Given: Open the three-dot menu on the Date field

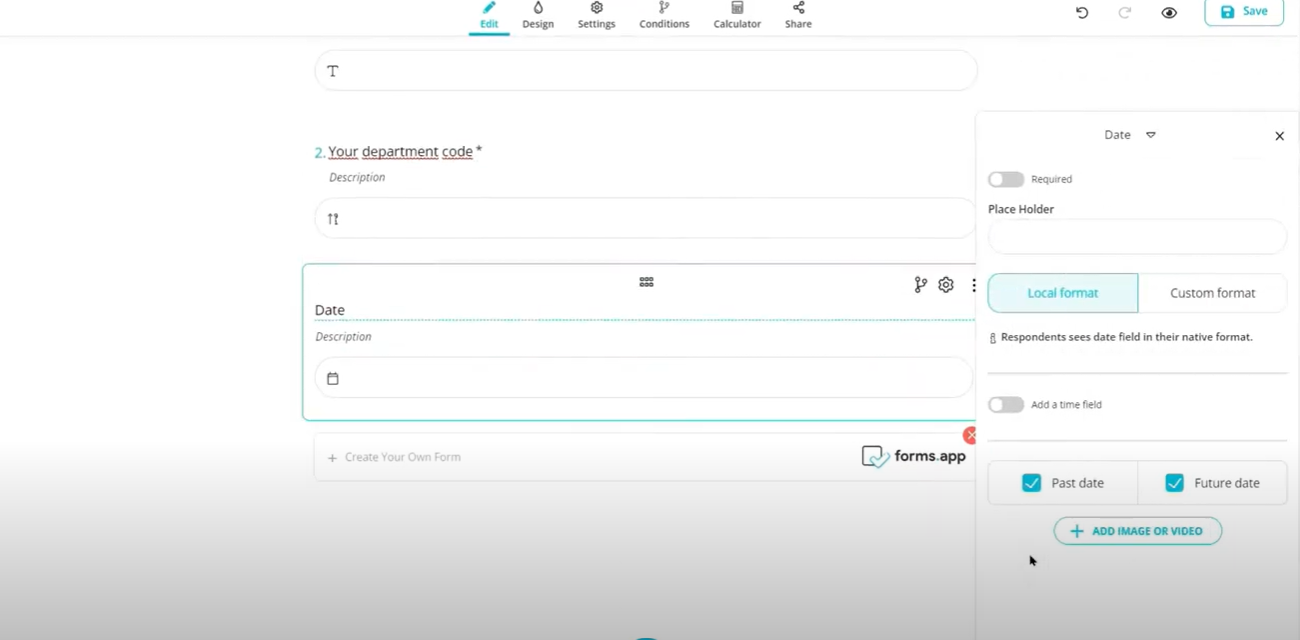Looking at the screenshot, I should 974,285.
